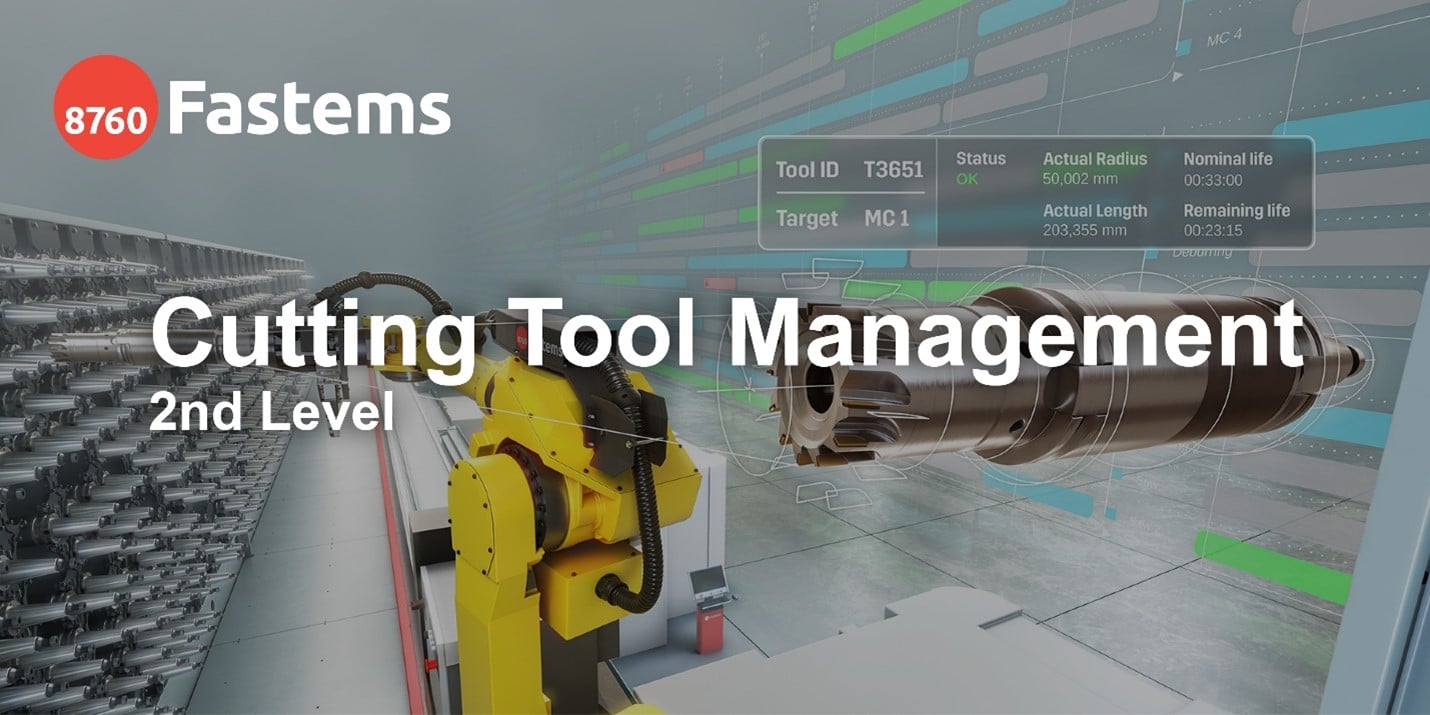
Task: Select the MC 4 schedule row label
Action: pos(1224,40)
